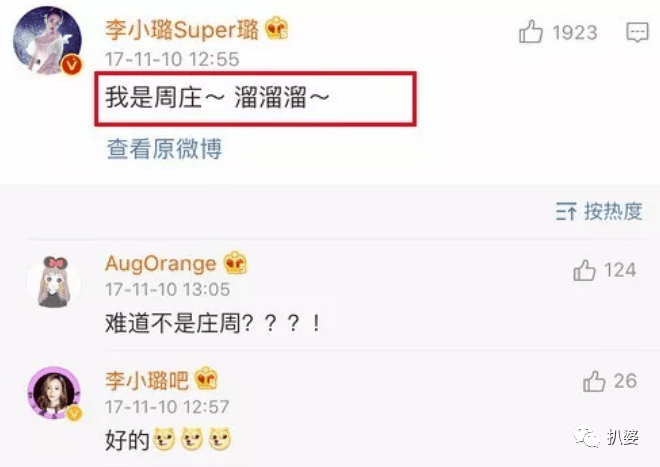Click the crown badge next to 李小璐Super璐
Screen dimensions: 660x467
277,28
